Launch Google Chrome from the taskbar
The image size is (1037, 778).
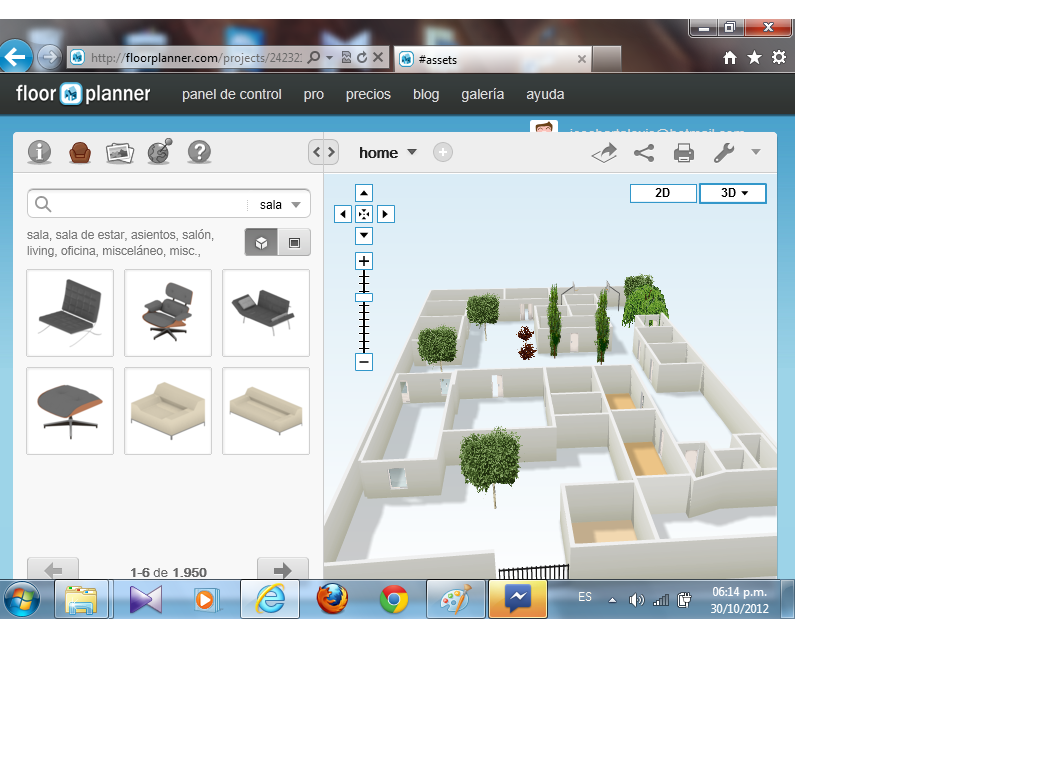394,599
